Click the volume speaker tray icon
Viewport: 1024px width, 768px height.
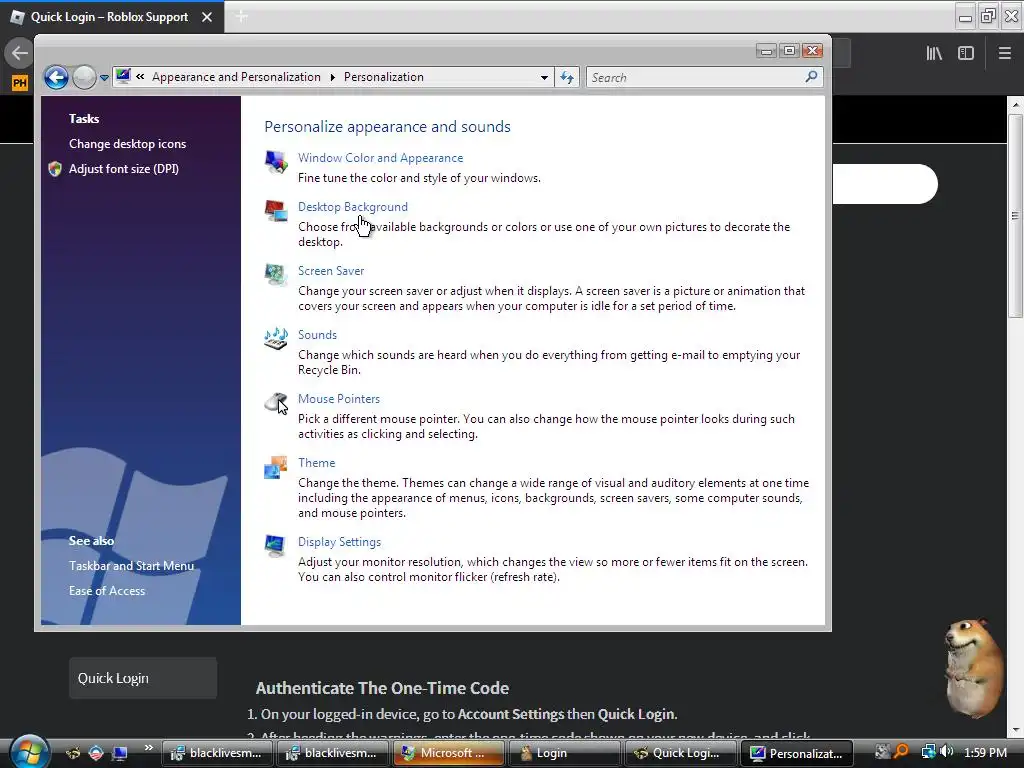coord(947,752)
